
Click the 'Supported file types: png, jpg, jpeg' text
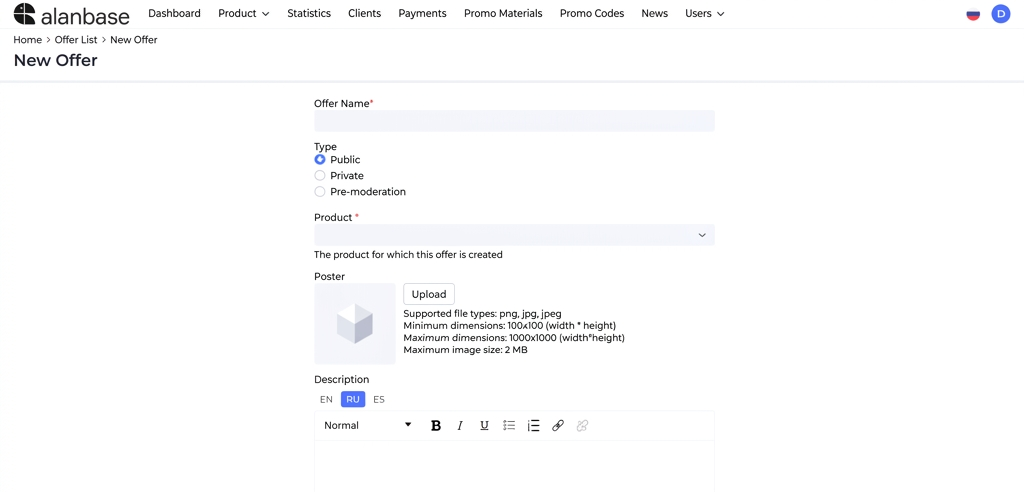tap(483, 314)
